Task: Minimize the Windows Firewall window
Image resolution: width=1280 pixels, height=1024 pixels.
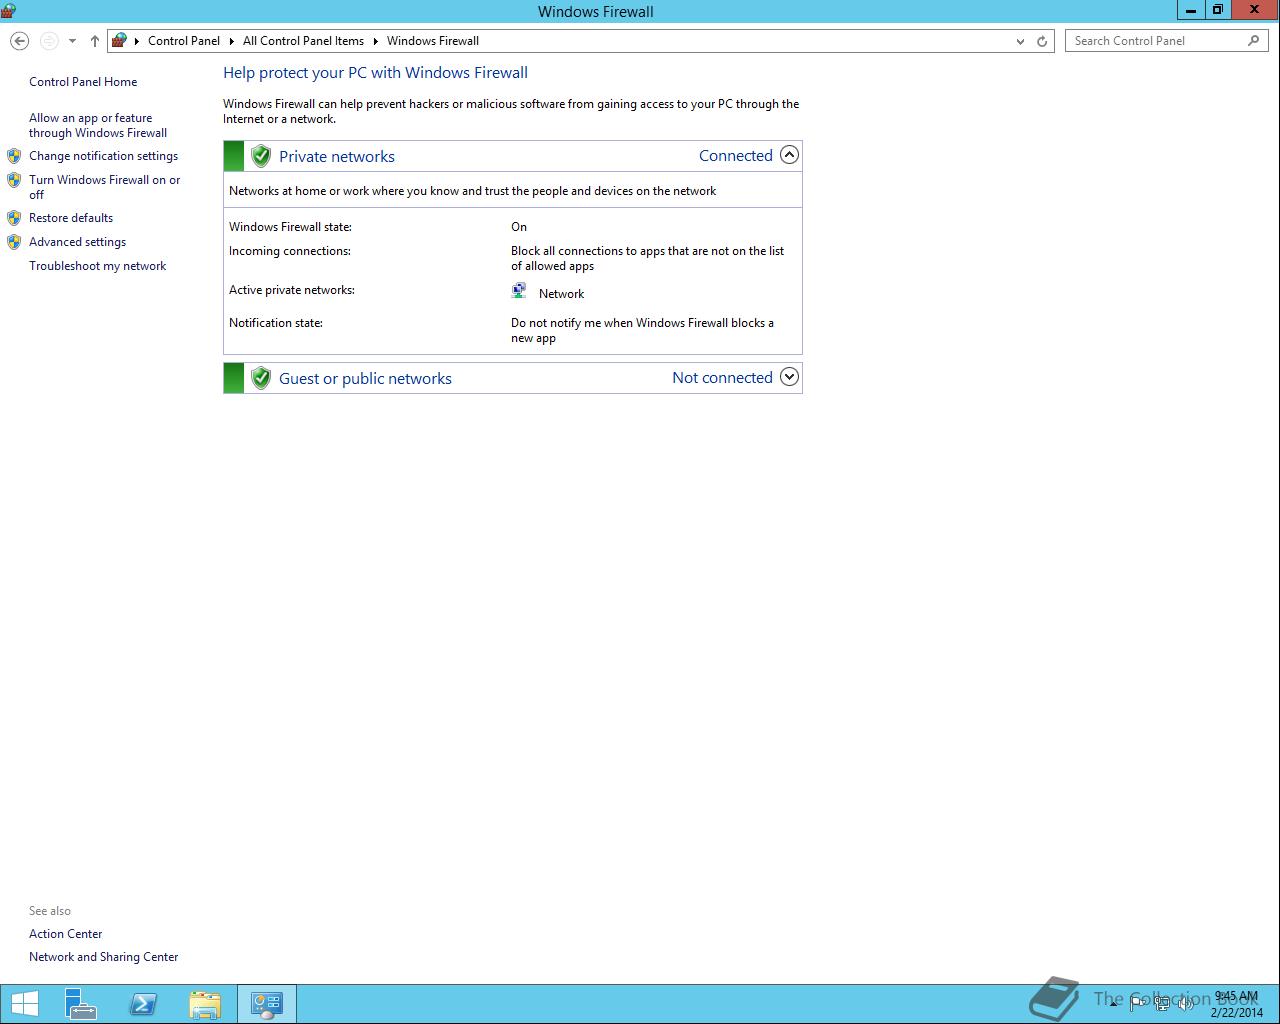Action: pyautogui.click(x=1190, y=10)
